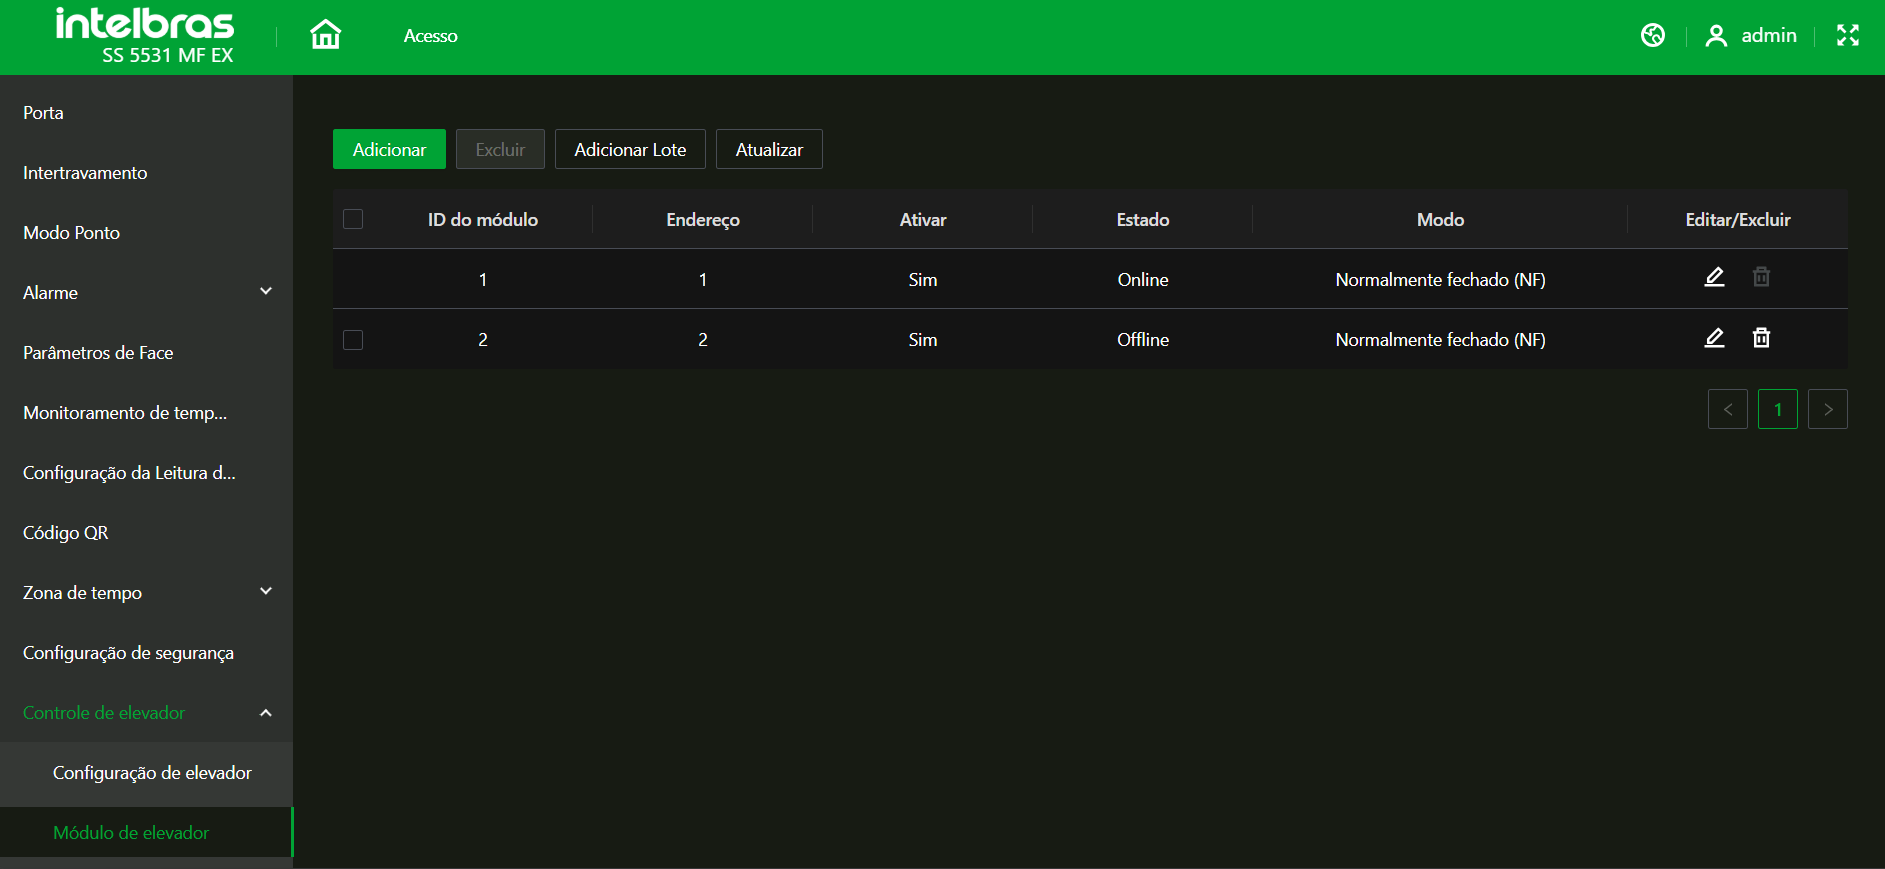Open Configuração de elevador submenu
The height and width of the screenshot is (869, 1885).
click(146, 773)
